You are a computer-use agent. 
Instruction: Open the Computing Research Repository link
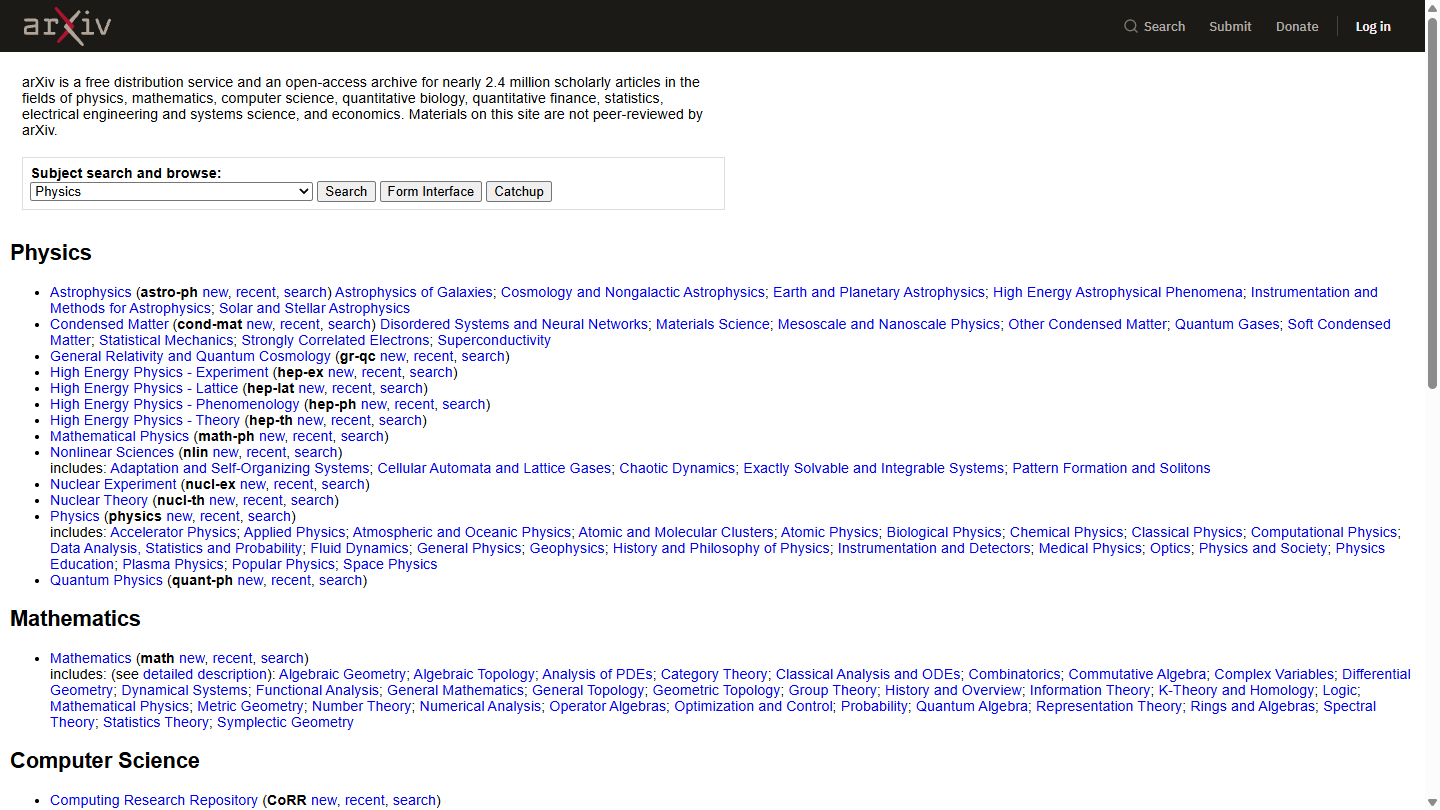point(154,800)
